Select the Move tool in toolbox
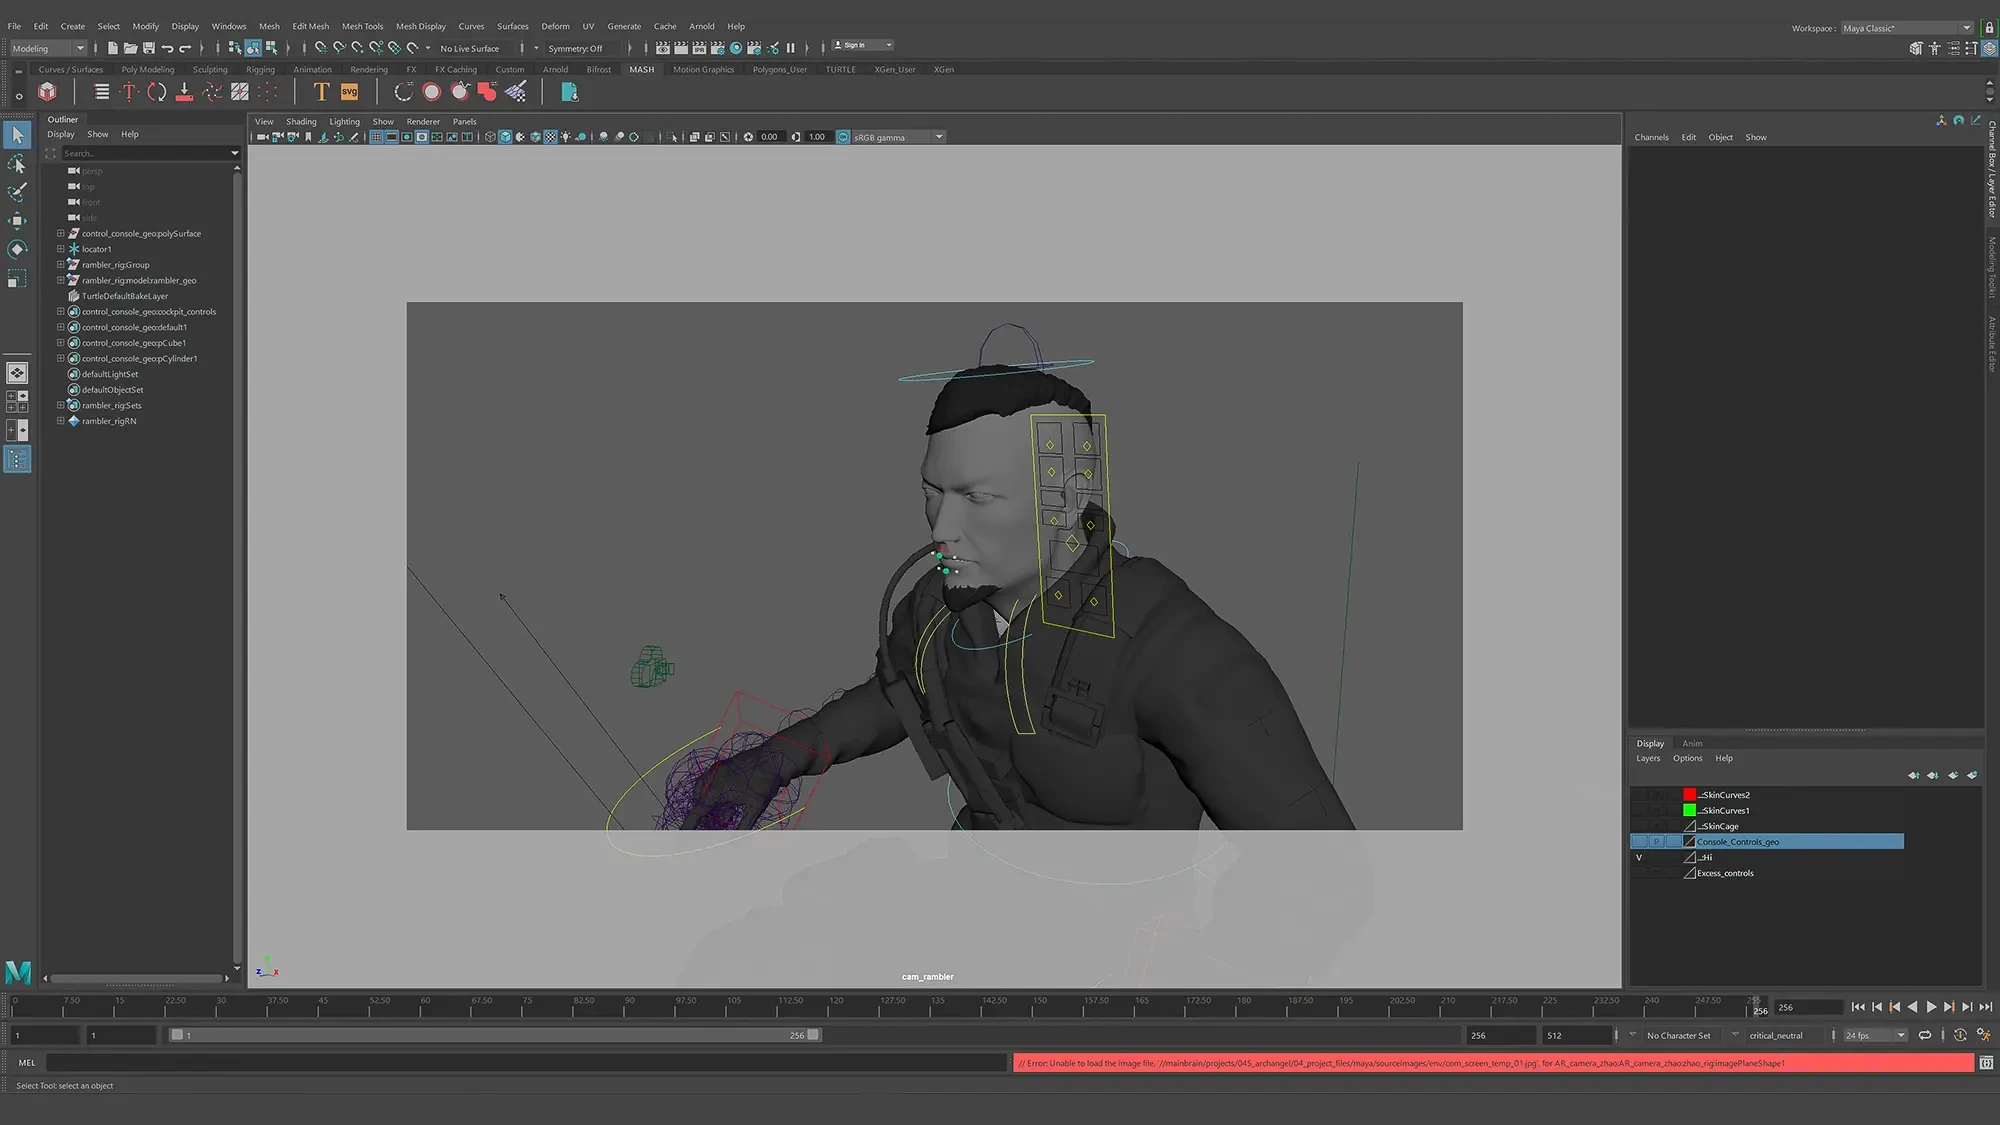This screenshot has height=1125, width=2000. (17, 220)
